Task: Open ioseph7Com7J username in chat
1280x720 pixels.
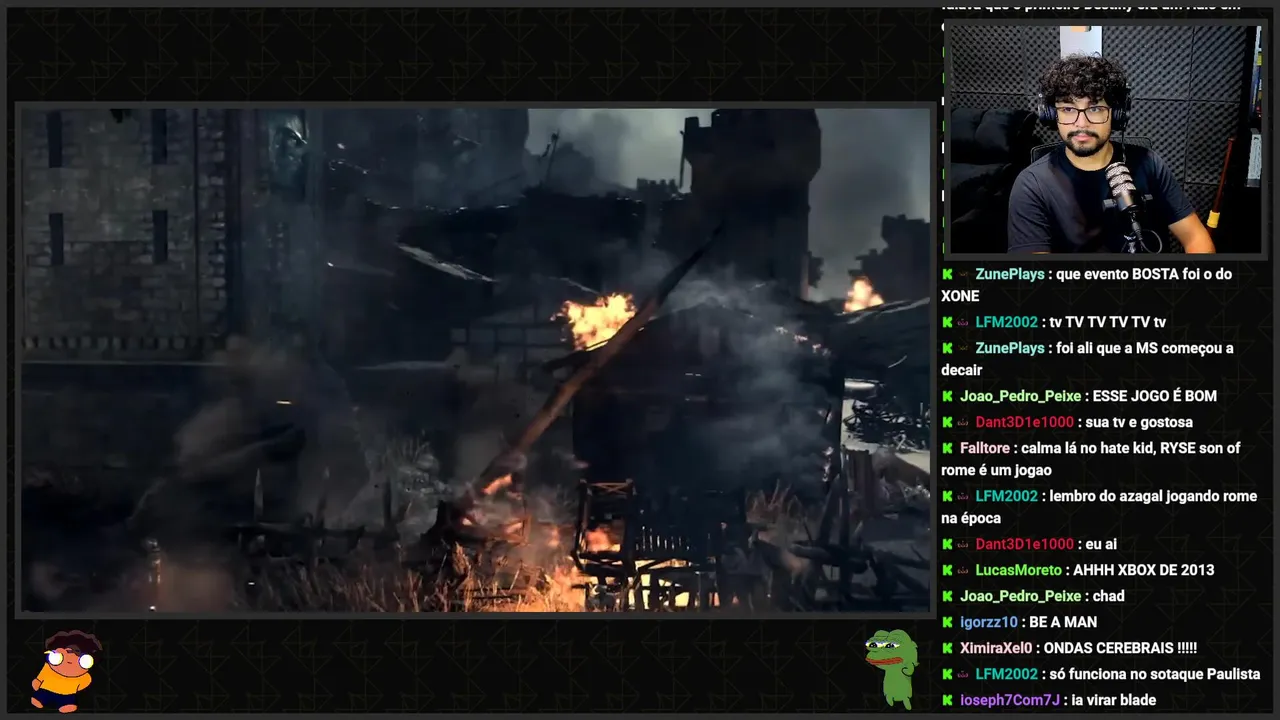Action: [1010, 700]
